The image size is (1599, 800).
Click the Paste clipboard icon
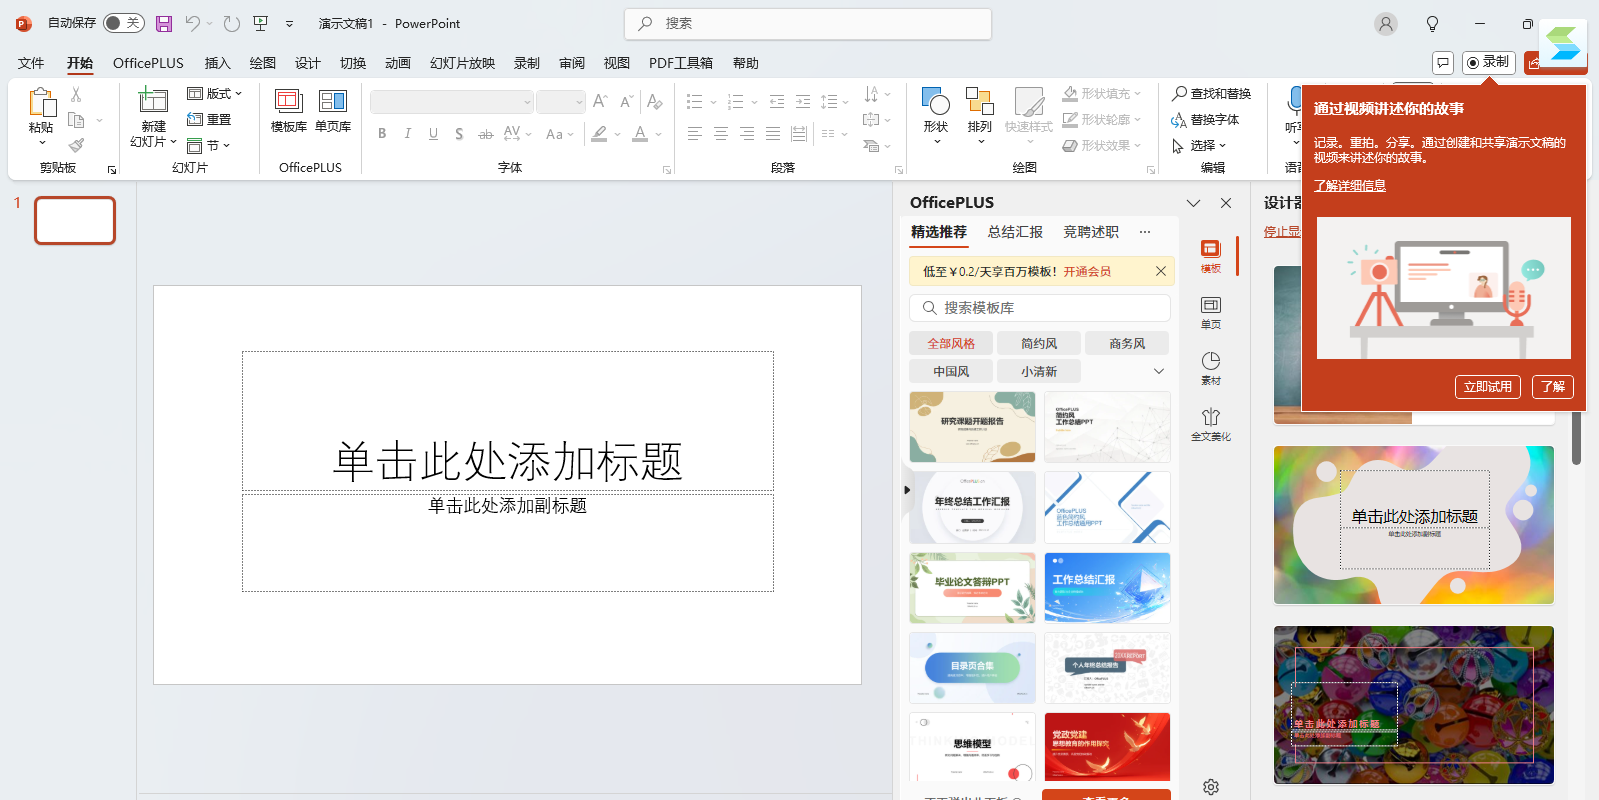pos(41,102)
